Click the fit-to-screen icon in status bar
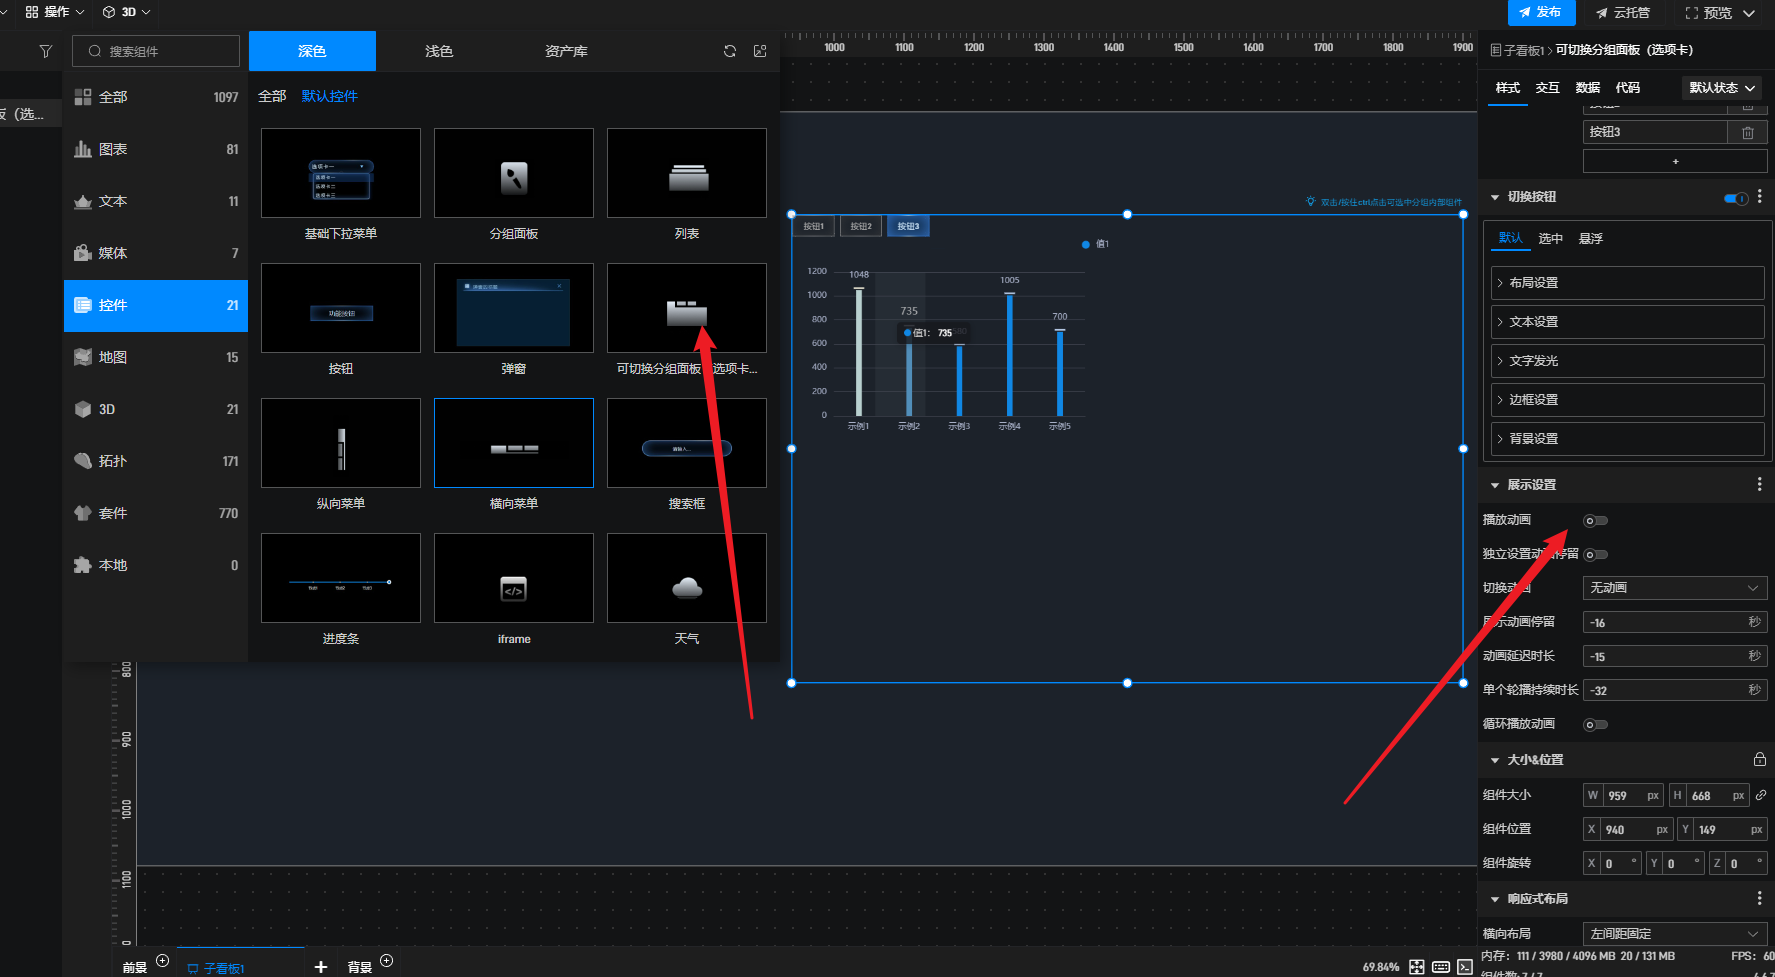The image size is (1775, 977). [1416, 967]
